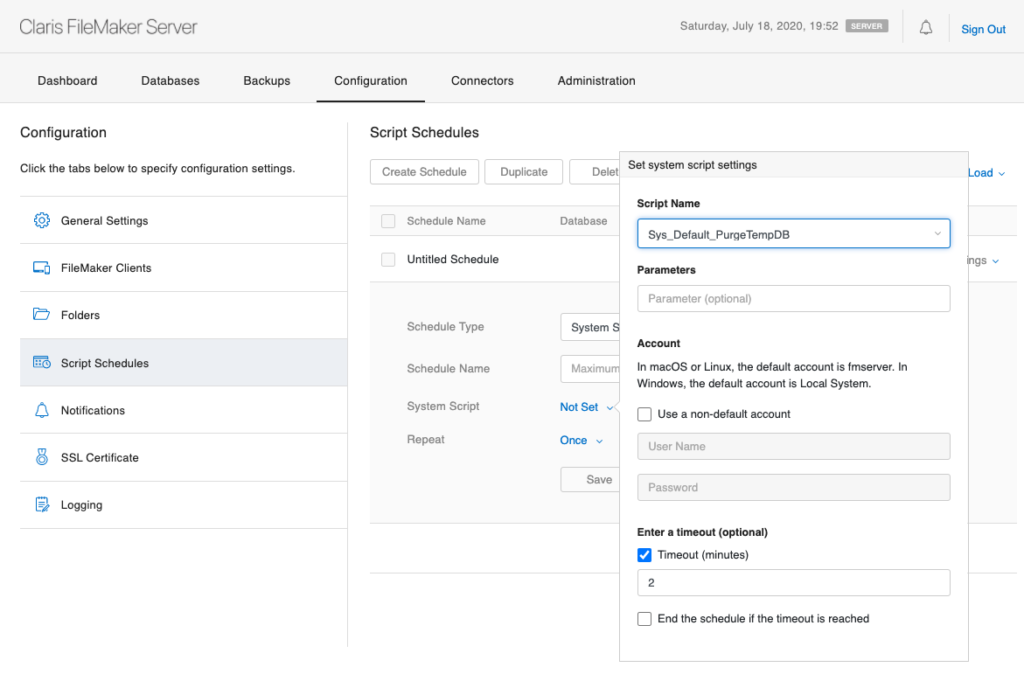Click the Password field
Image resolution: width=1024 pixels, height=695 pixels.
(793, 487)
